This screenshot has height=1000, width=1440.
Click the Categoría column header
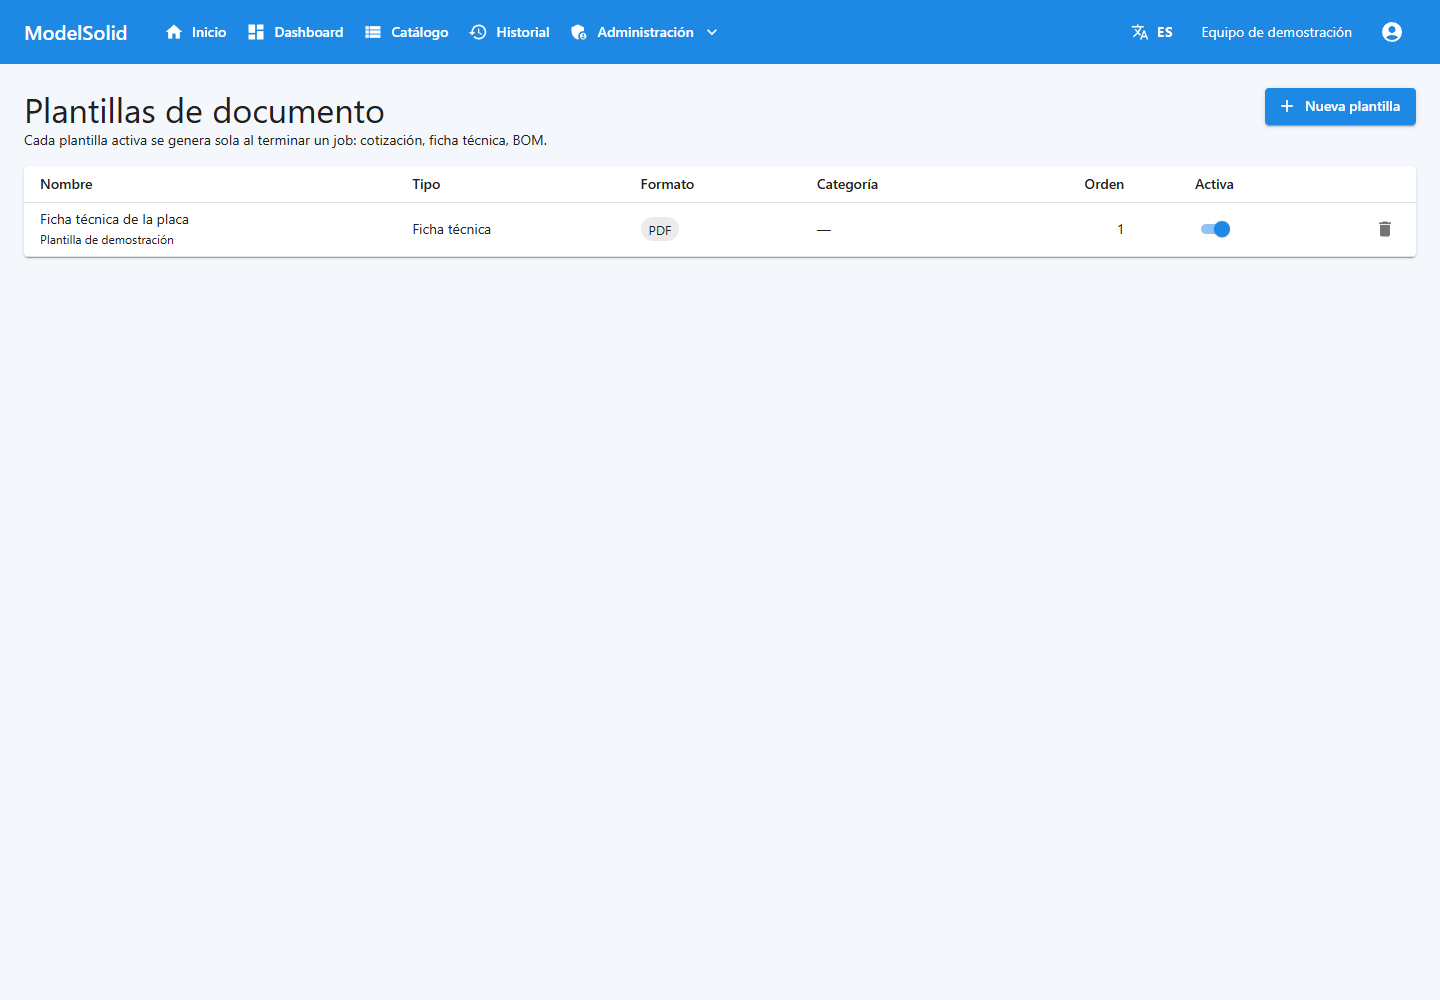tap(847, 184)
